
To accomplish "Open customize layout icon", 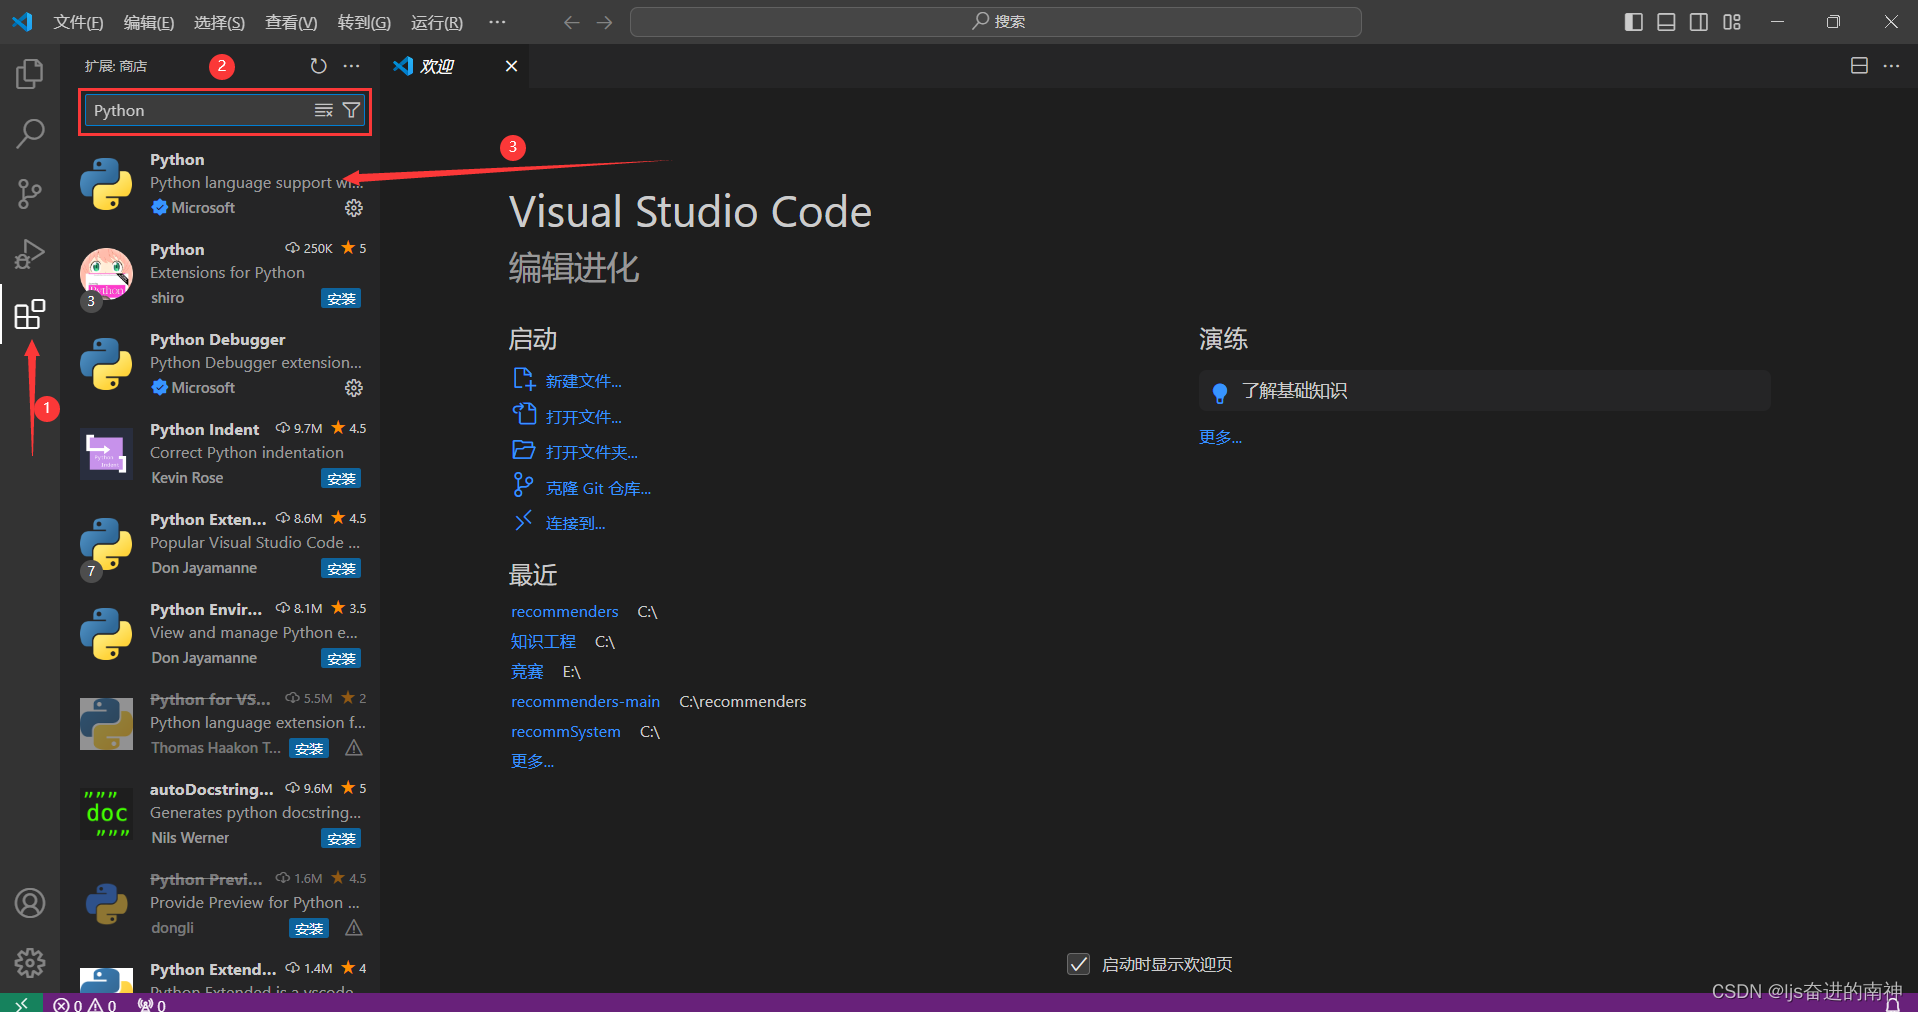I will point(1732,22).
